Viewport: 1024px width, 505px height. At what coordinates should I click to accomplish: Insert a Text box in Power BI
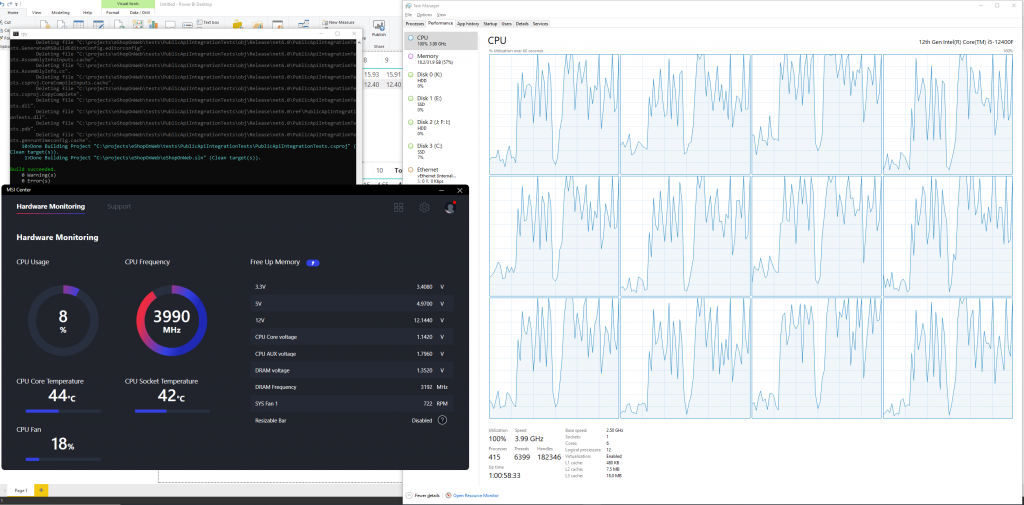(x=206, y=21)
